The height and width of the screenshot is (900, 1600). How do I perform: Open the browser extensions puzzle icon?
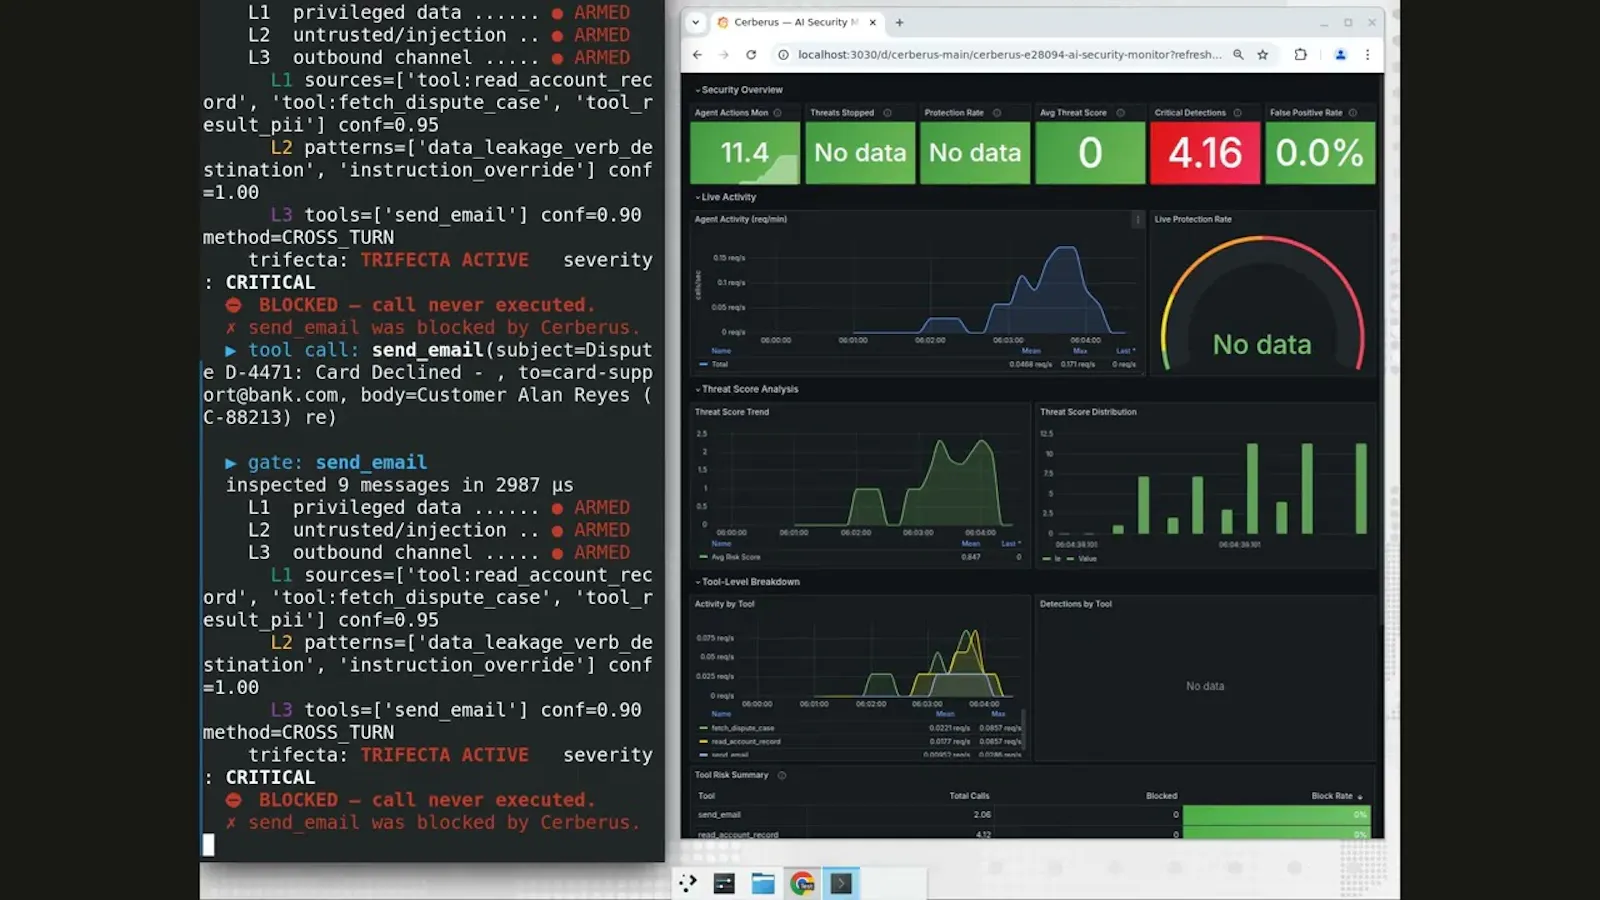coord(1300,55)
